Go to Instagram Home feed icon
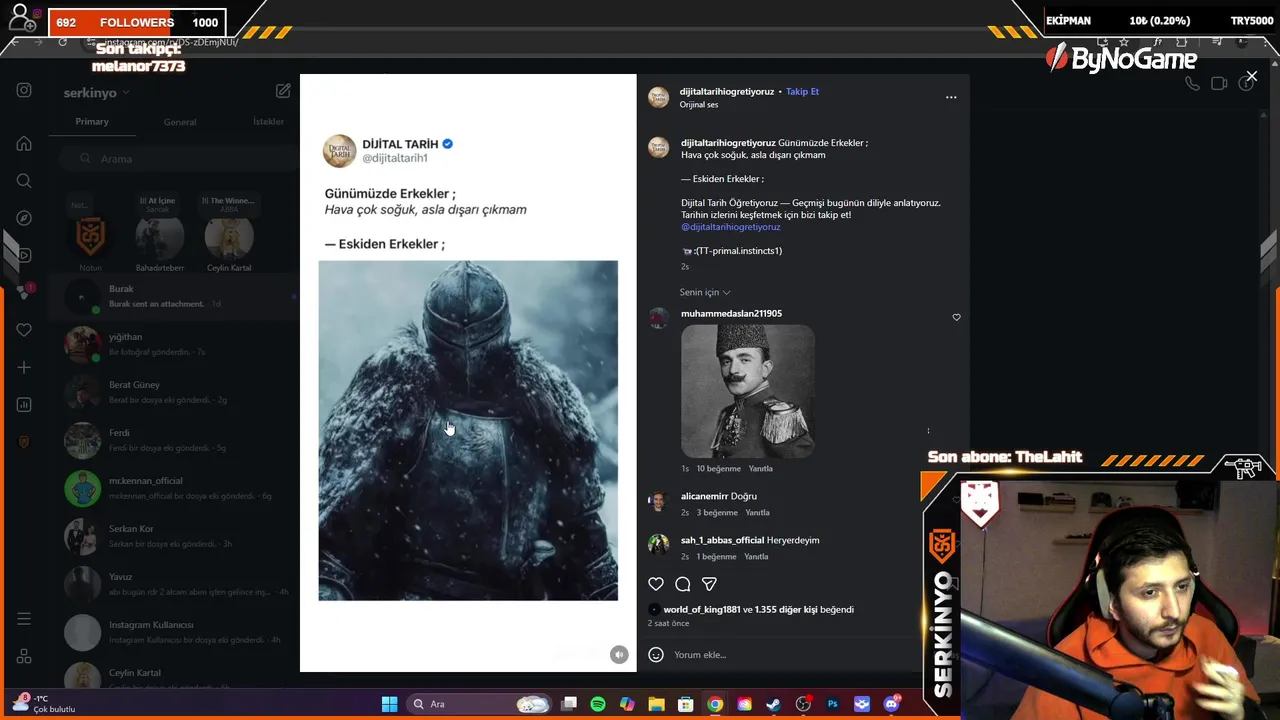 pyautogui.click(x=24, y=143)
